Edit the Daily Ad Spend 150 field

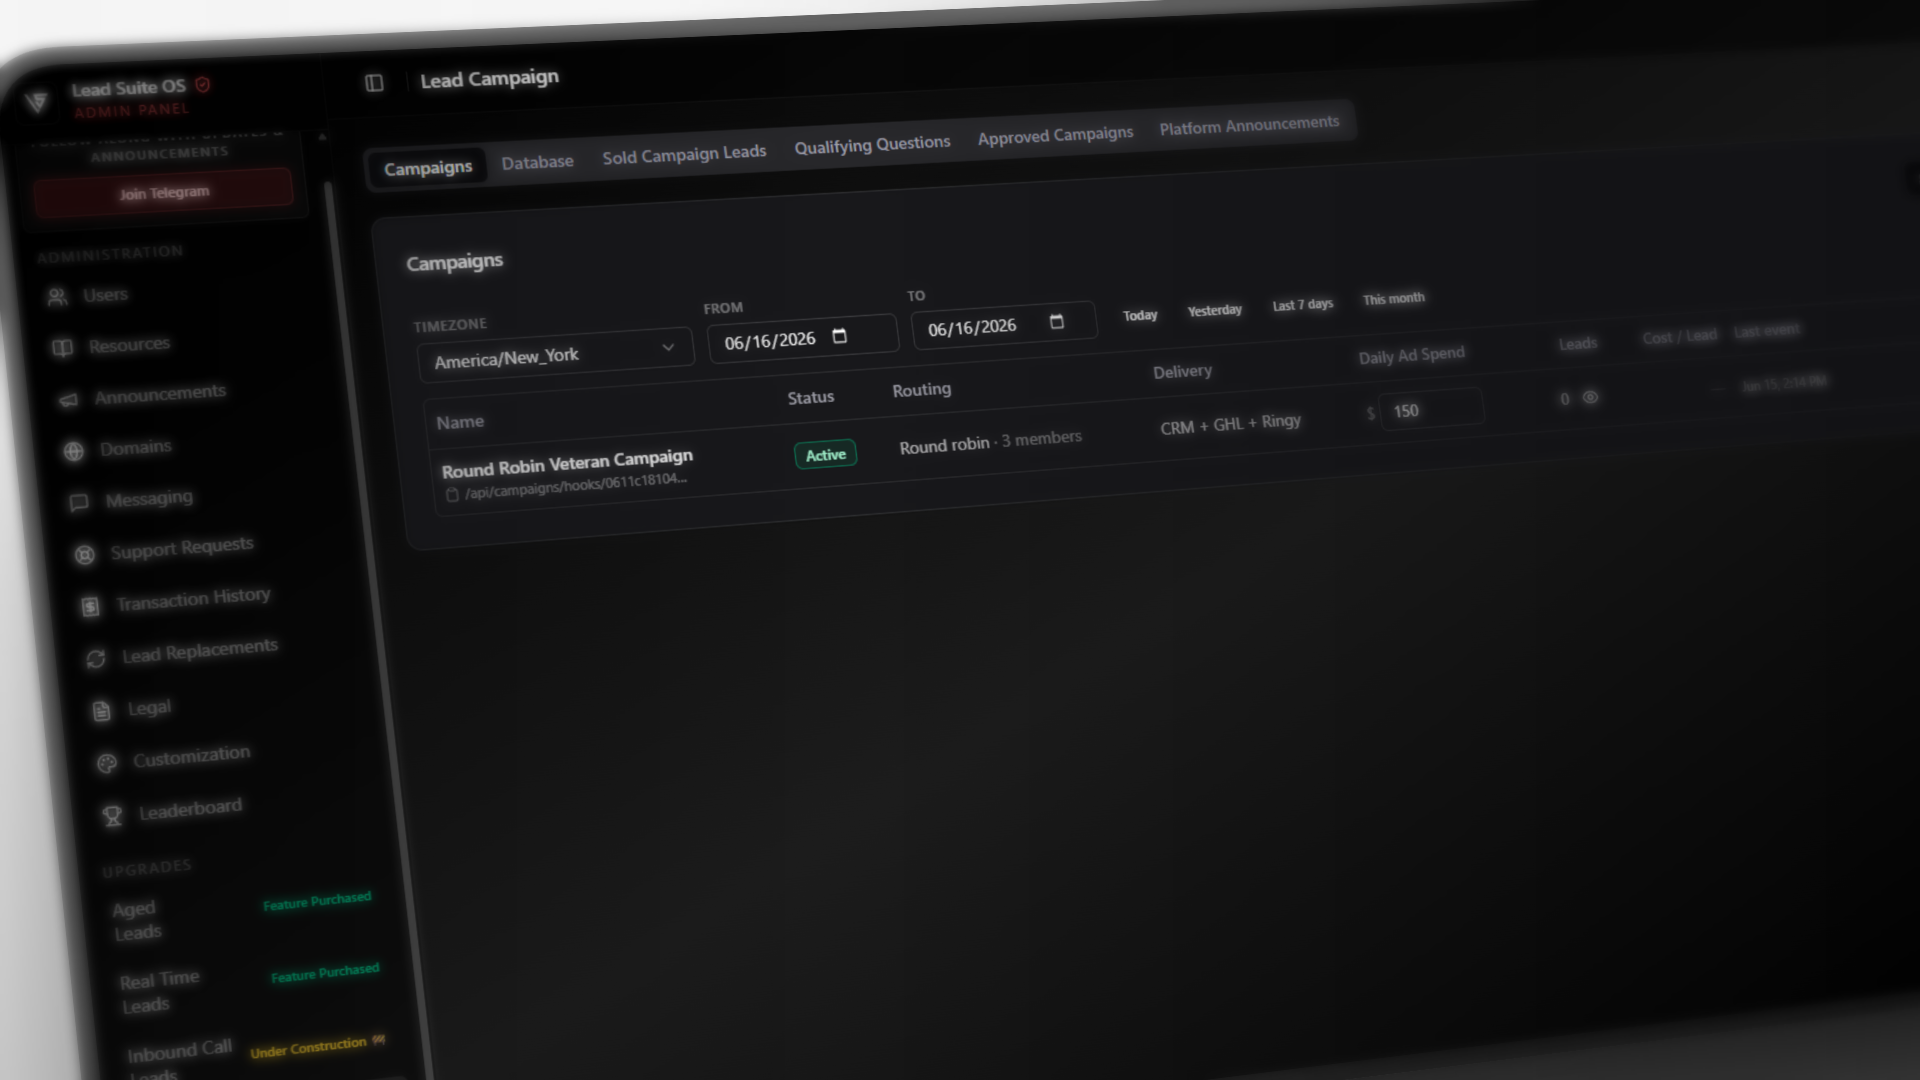1431,409
